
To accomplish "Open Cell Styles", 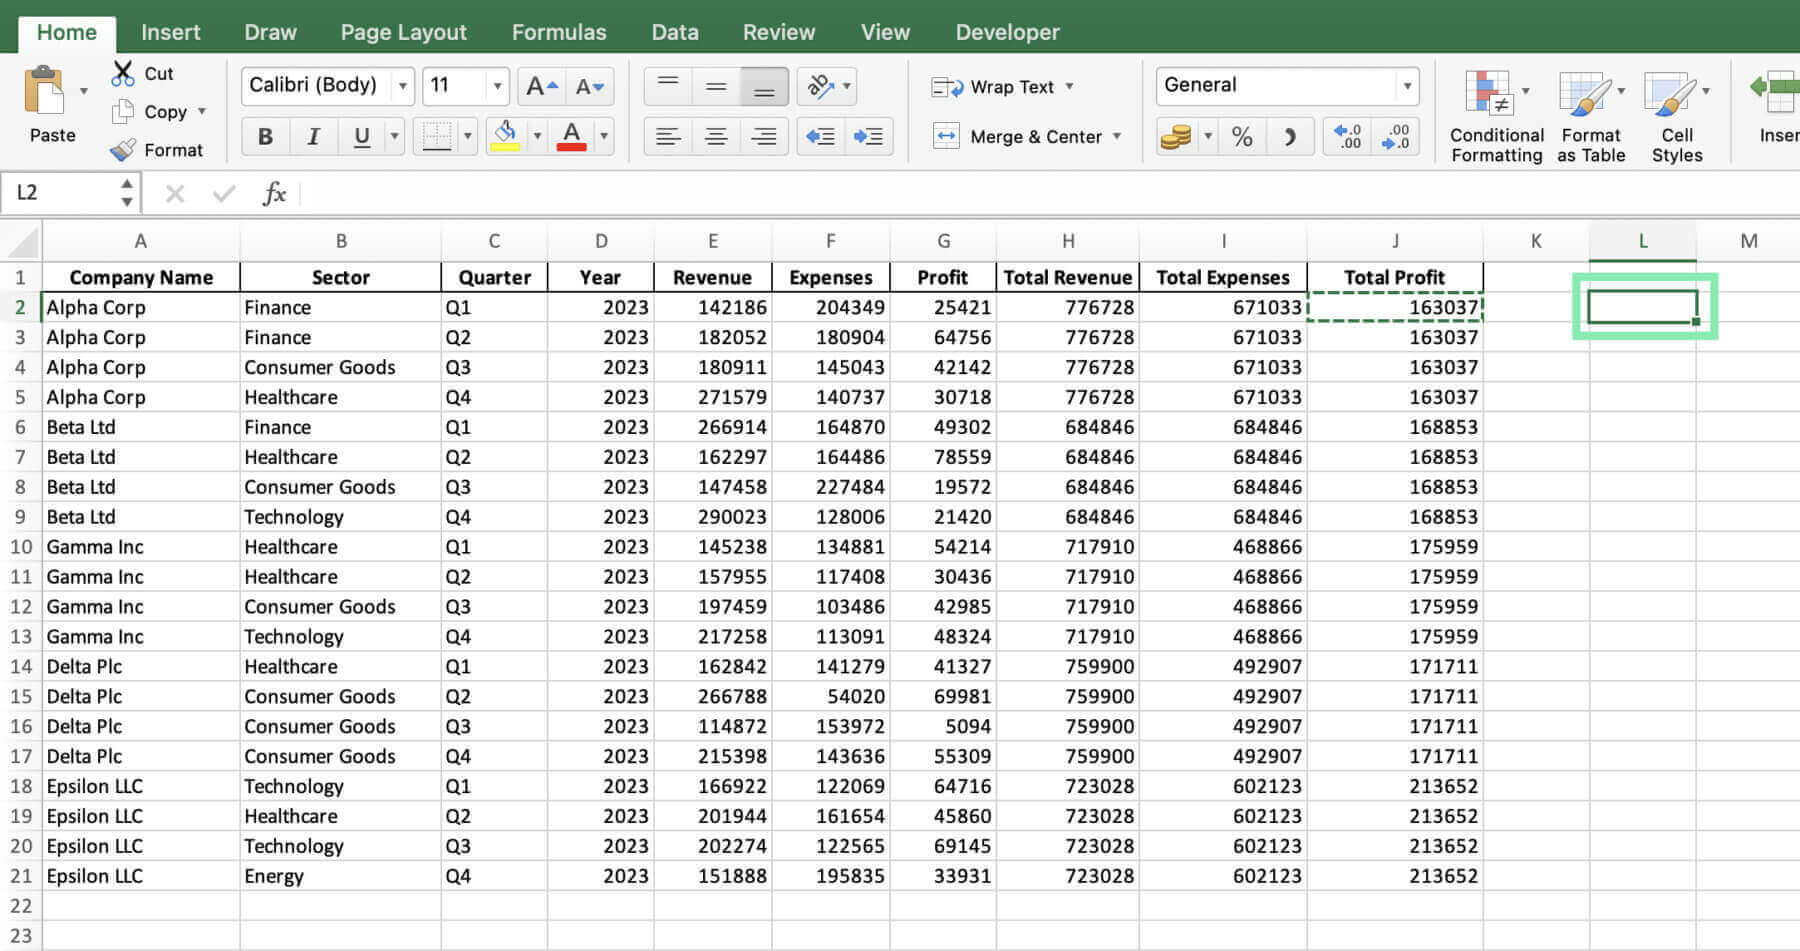I will point(1677,116).
